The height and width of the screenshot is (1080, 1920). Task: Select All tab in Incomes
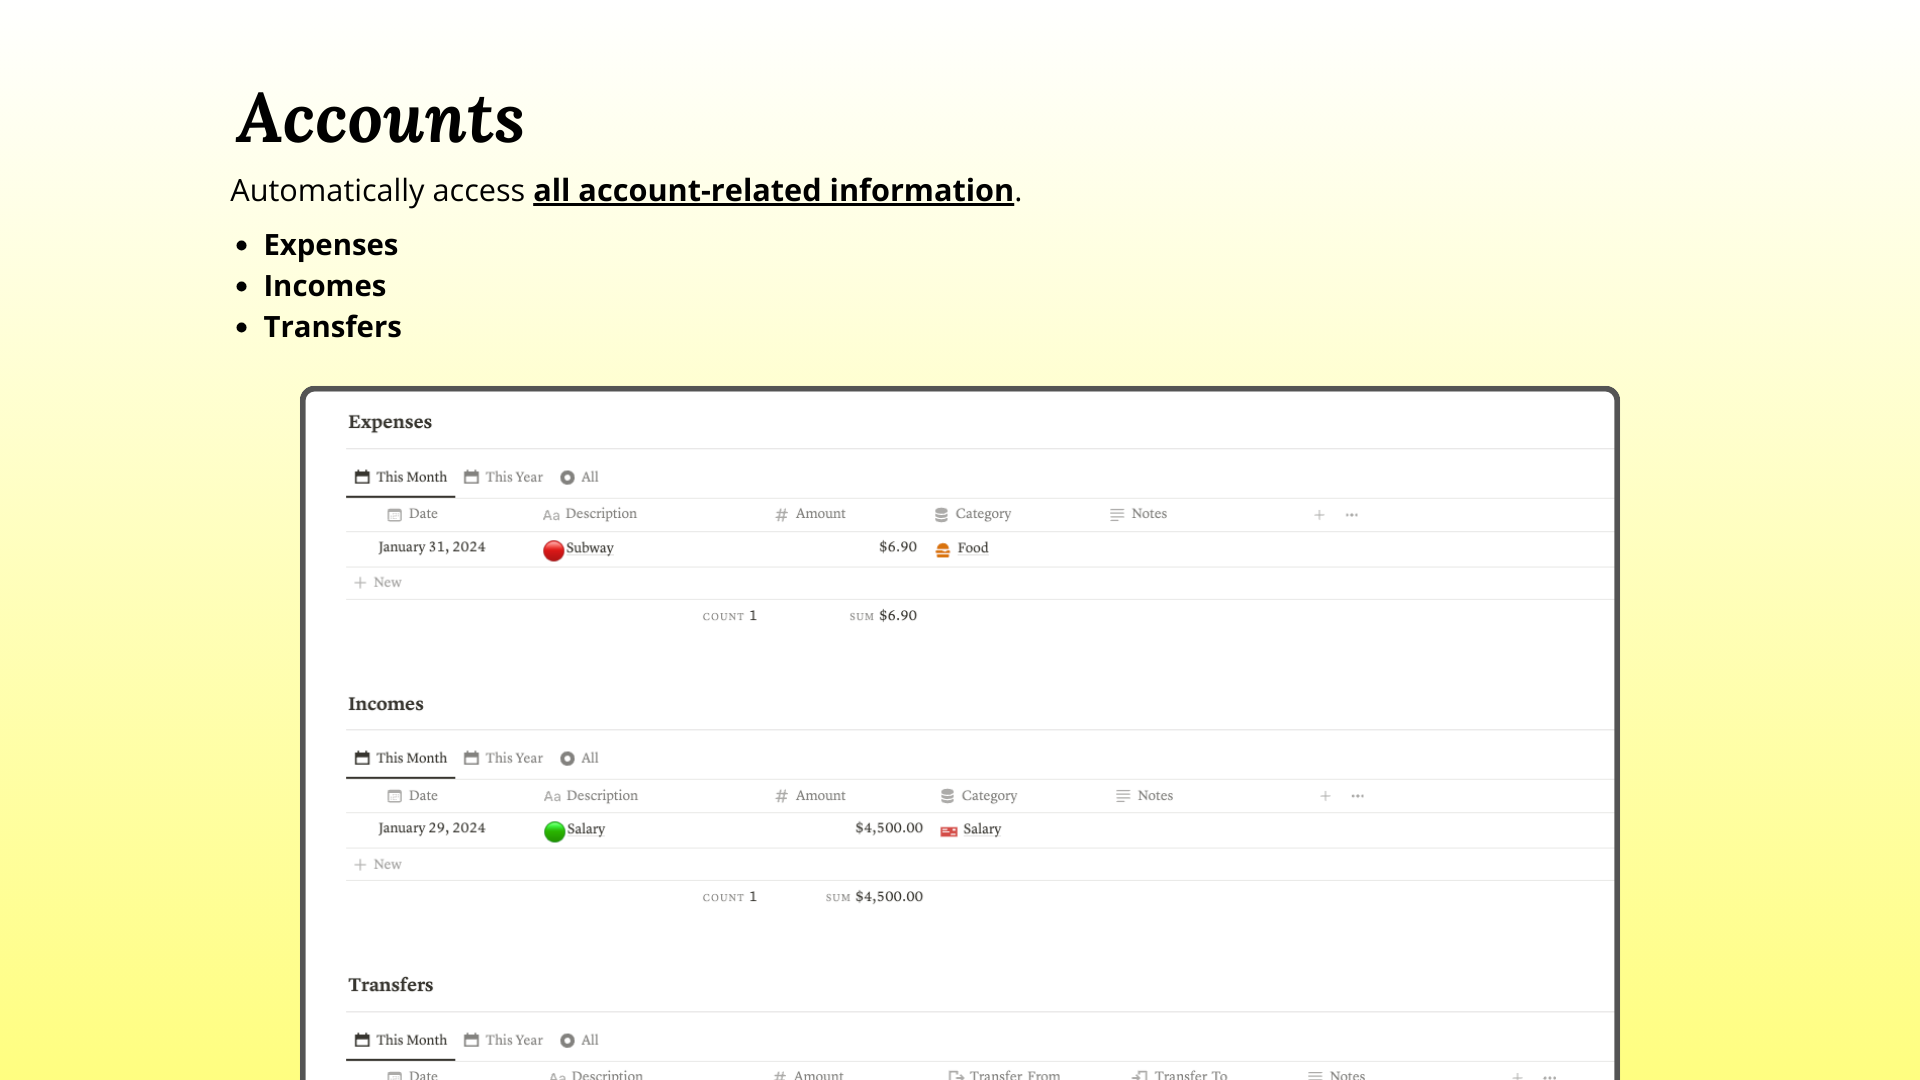click(580, 758)
